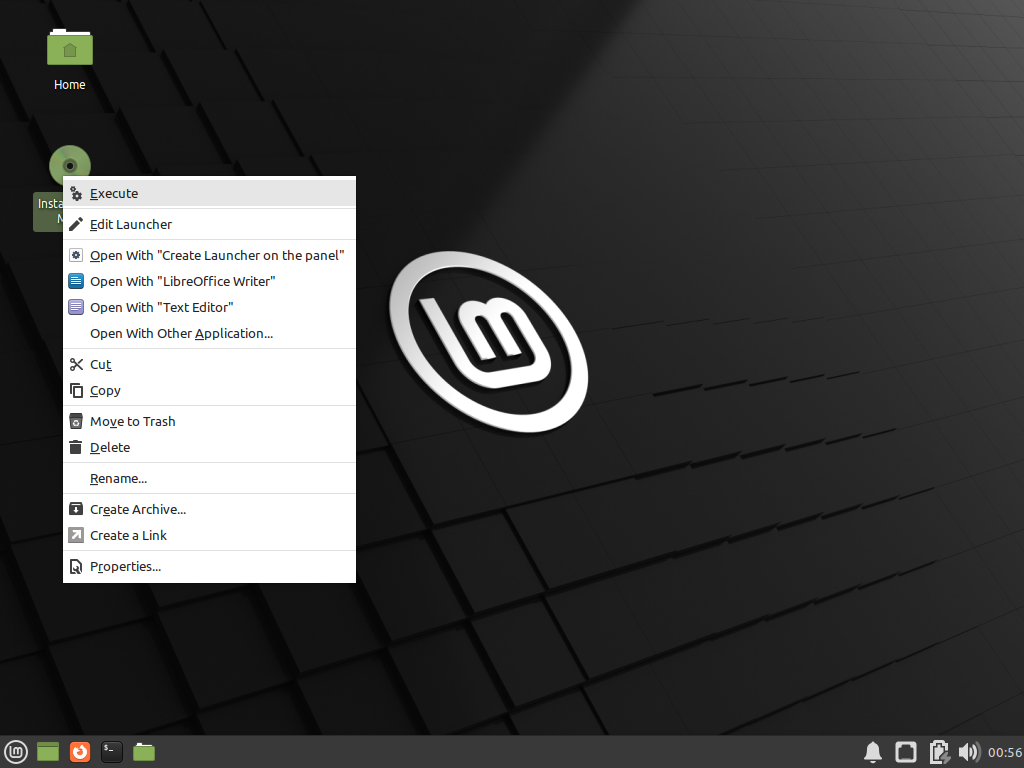The image size is (1024, 768).
Task: Select Open With "LibreOffice Writer"
Action: [209, 281]
